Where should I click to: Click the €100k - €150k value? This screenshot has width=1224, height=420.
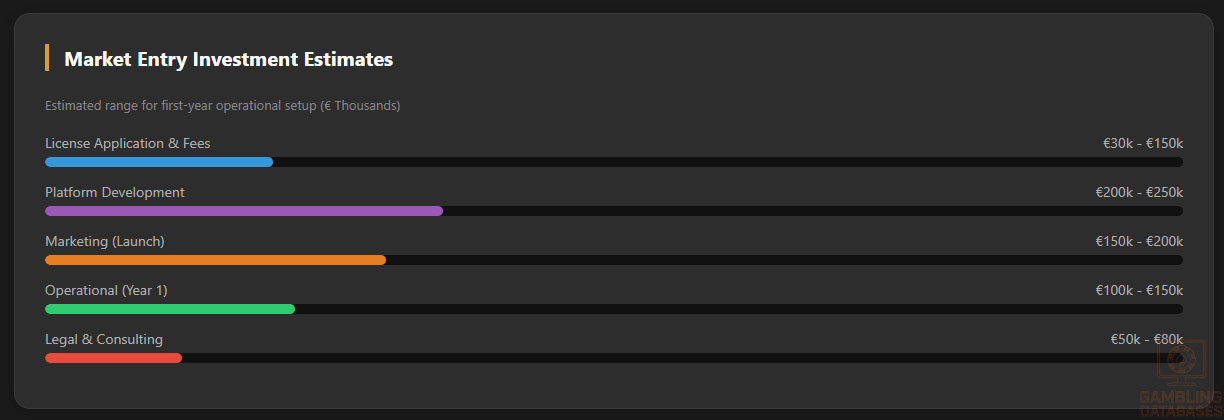1139,290
